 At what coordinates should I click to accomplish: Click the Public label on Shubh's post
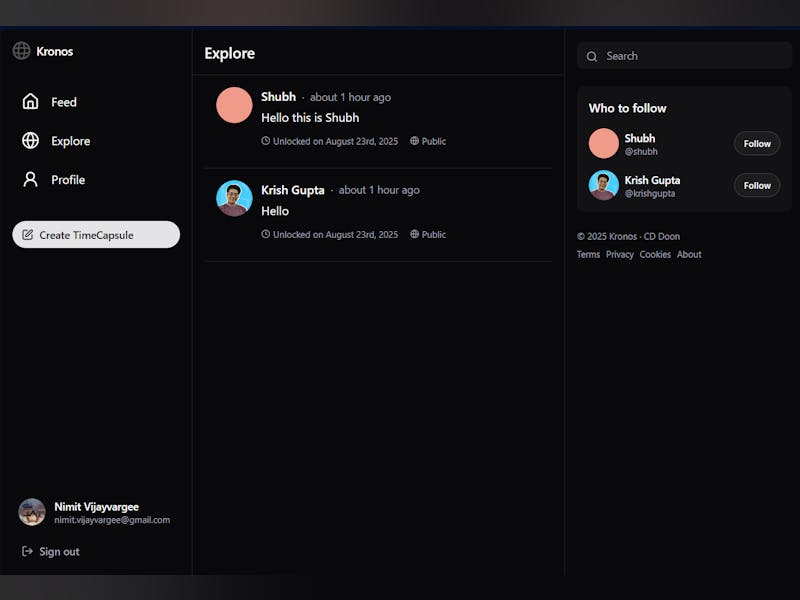click(434, 141)
